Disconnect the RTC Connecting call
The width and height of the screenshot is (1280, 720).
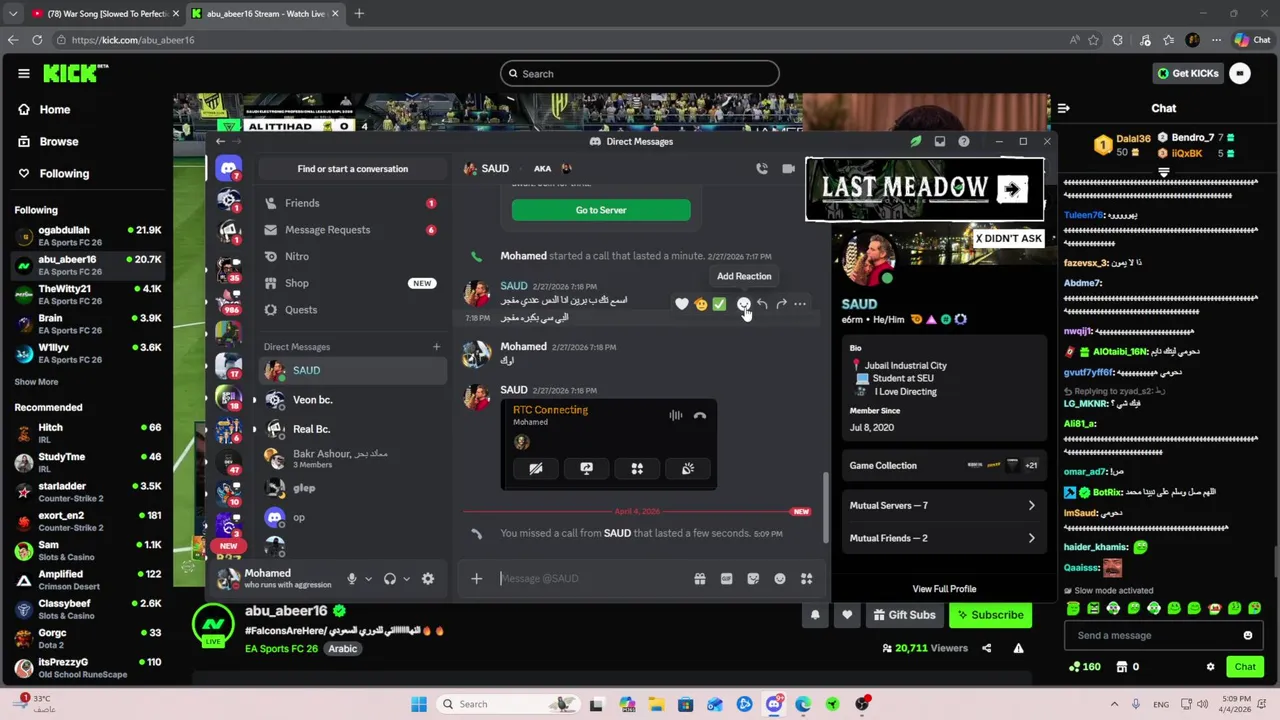coord(699,416)
